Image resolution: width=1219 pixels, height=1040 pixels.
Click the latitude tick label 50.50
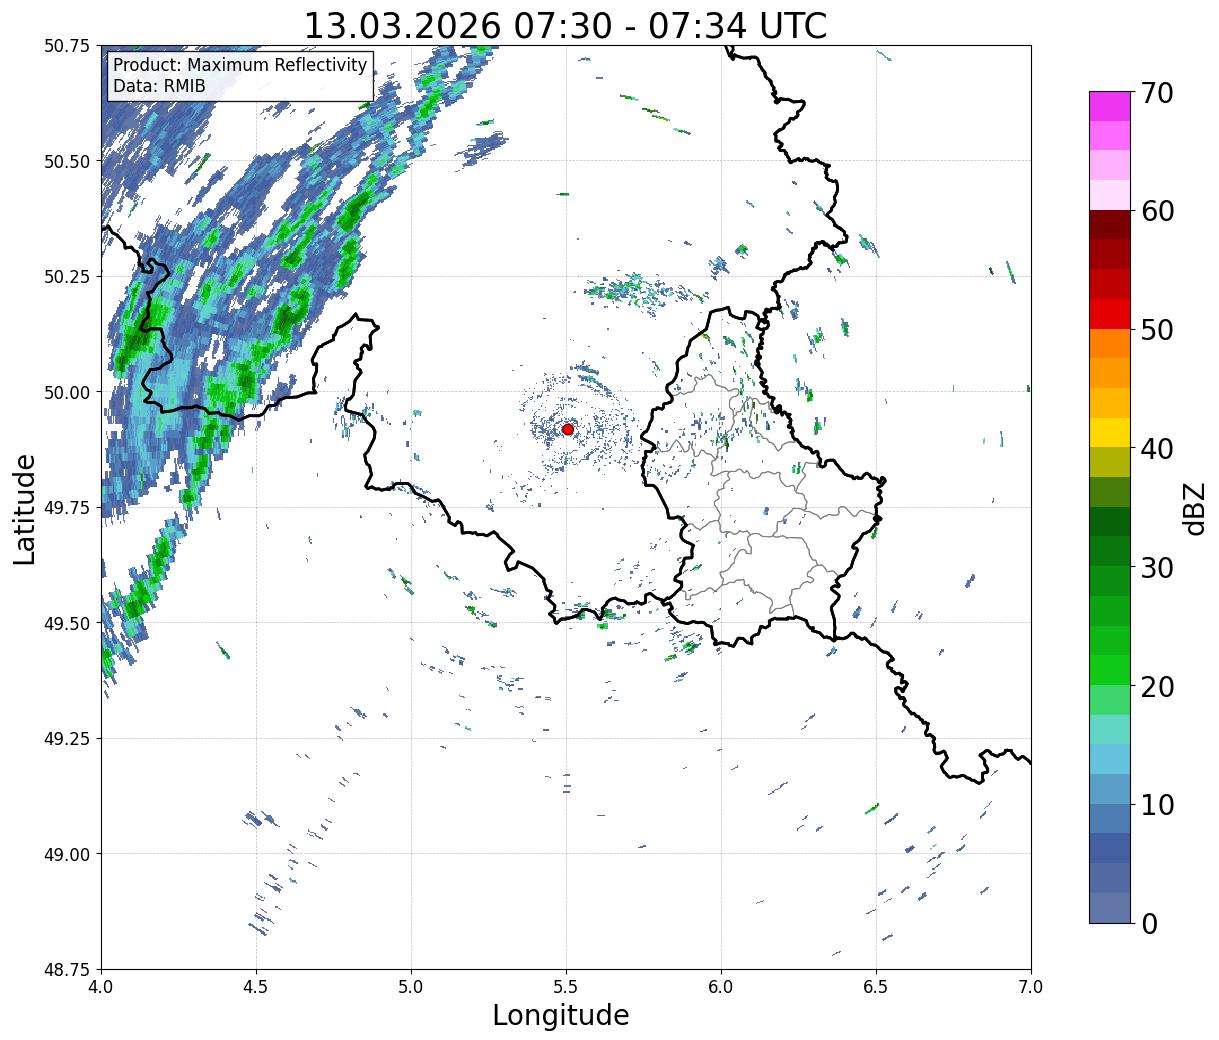tap(67, 161)
